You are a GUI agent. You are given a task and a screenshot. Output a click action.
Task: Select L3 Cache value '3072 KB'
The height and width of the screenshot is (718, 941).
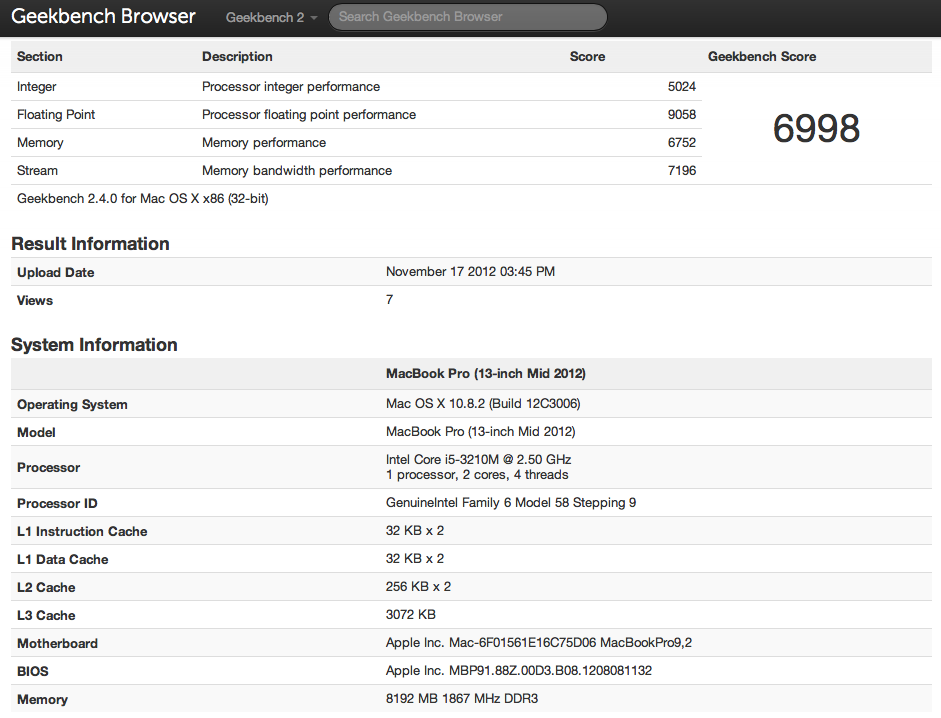coord(410,615)
